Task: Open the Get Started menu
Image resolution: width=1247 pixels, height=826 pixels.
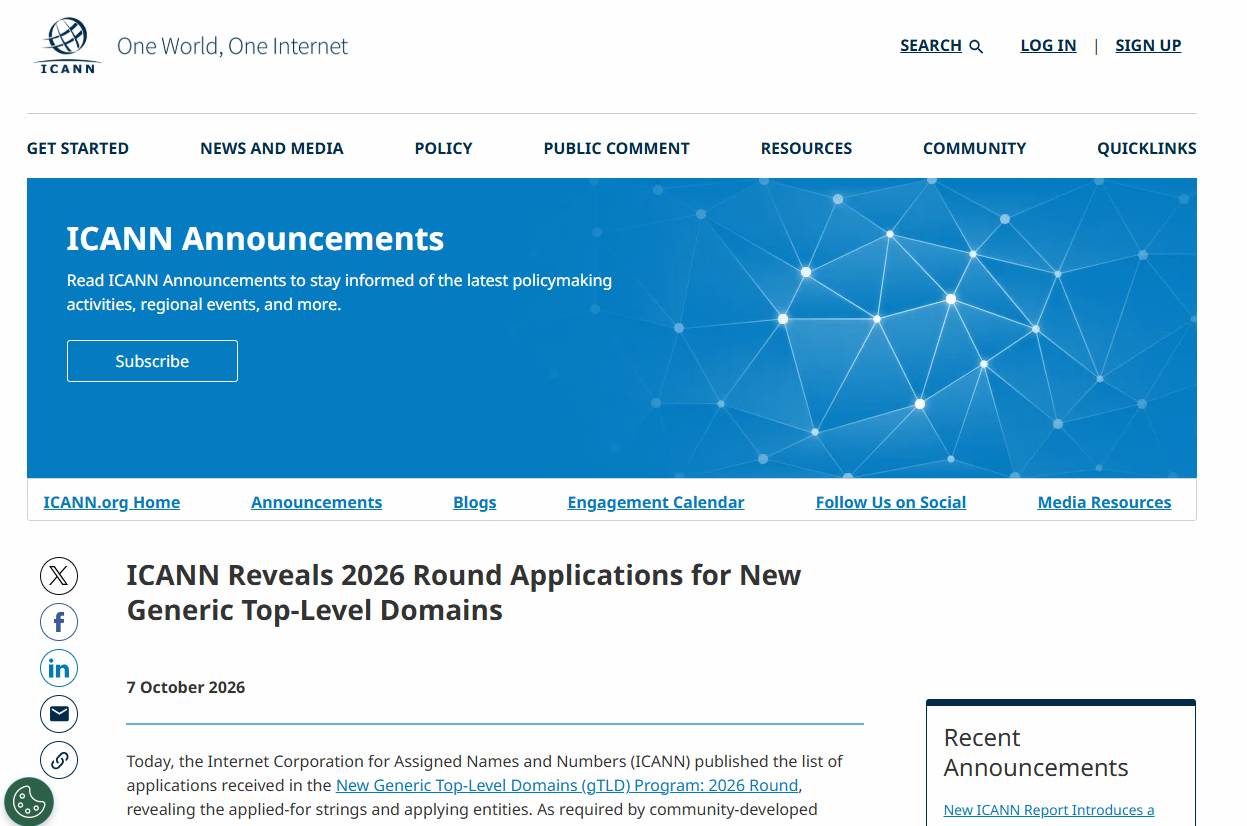Action: (x=78, y=148)
